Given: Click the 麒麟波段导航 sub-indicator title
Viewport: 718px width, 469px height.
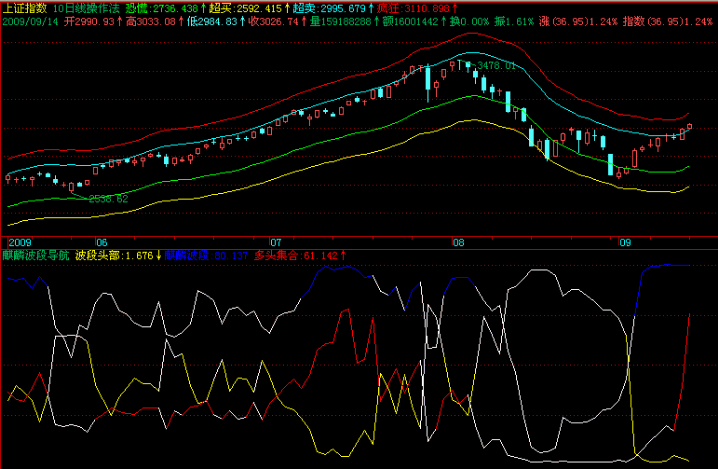Looking at the screenshot, I should pos(36,256).
